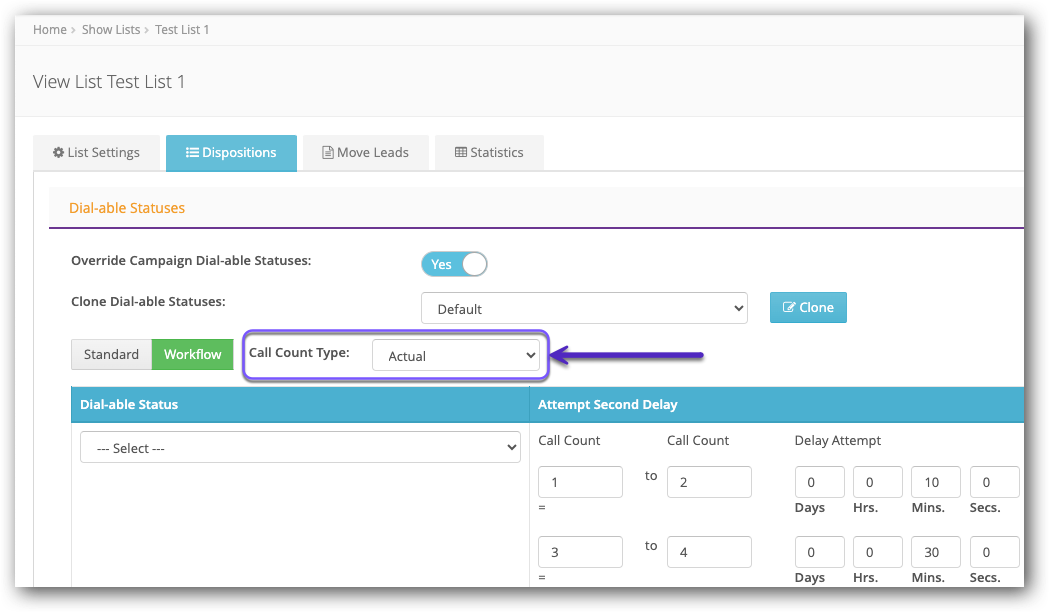Open the Call Count Type dropdown
Image resolution: width=1049 pixels, height=612 pixels.
click(455, 356)
